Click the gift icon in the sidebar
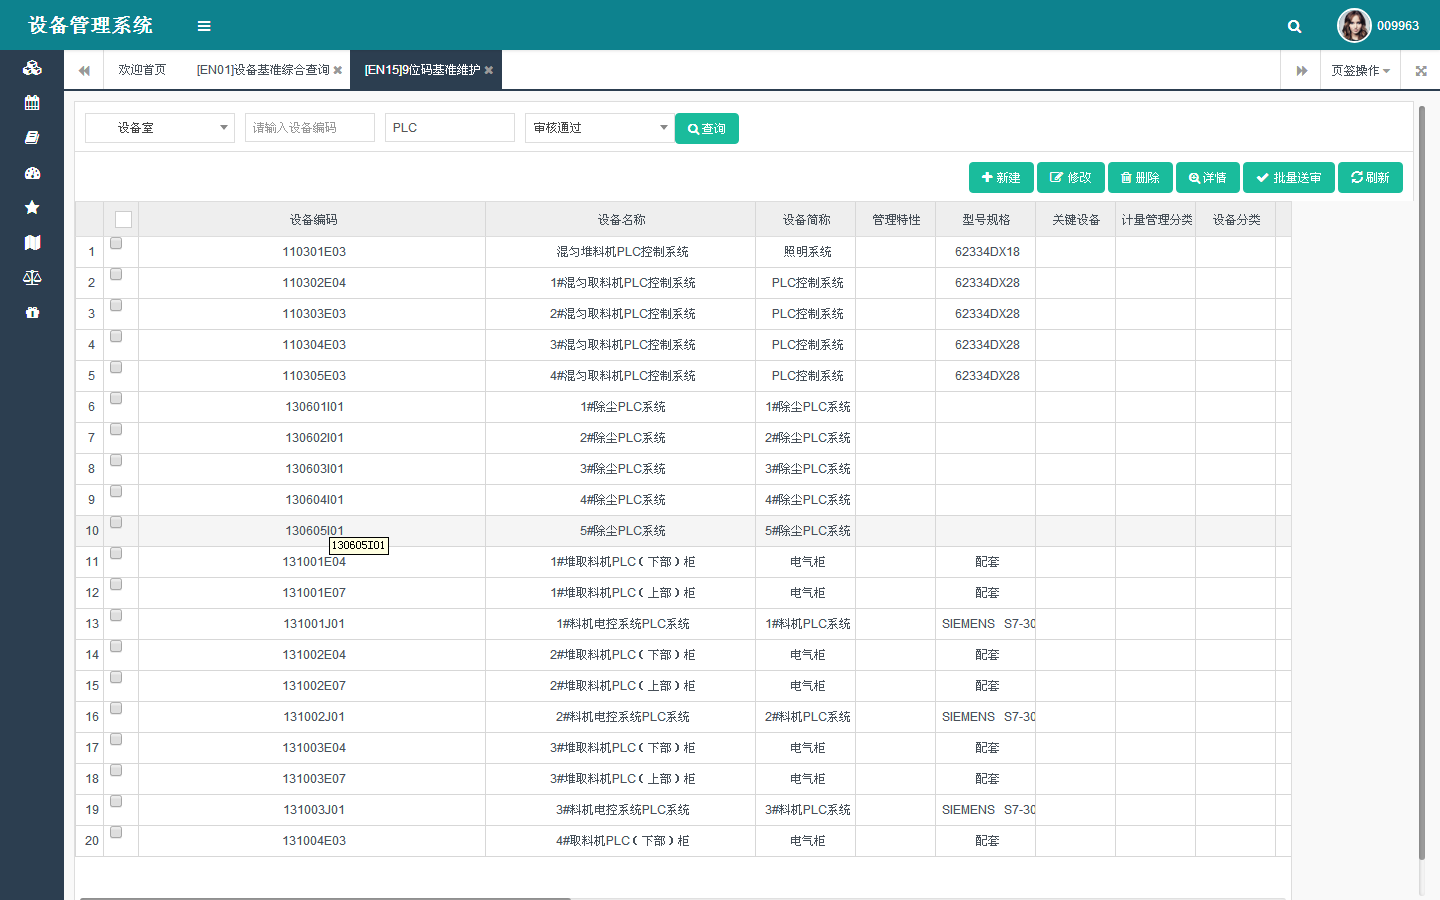The height and width of the screenshot is (900, 1440). [x=32, y=313]
